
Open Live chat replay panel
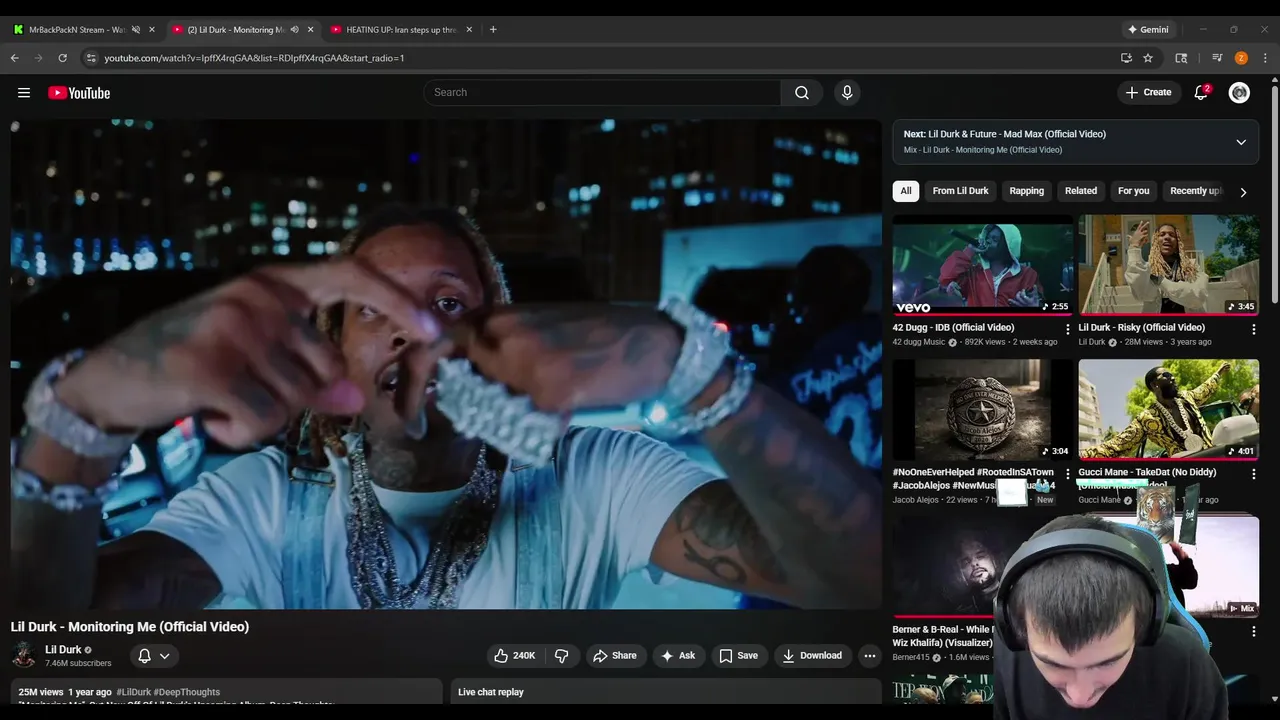tap(665, 692)
